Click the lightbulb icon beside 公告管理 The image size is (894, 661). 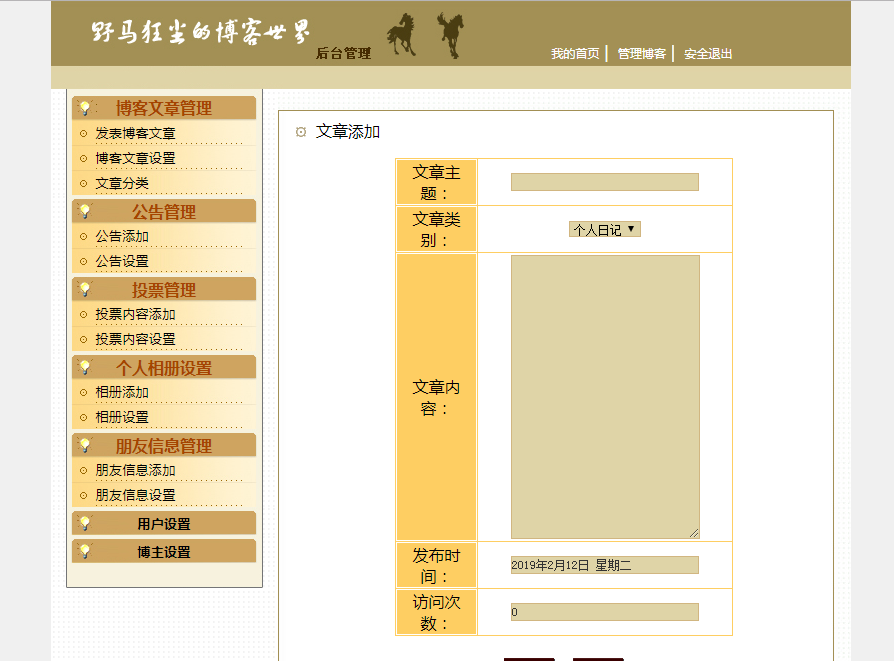(x=84, y=211)
